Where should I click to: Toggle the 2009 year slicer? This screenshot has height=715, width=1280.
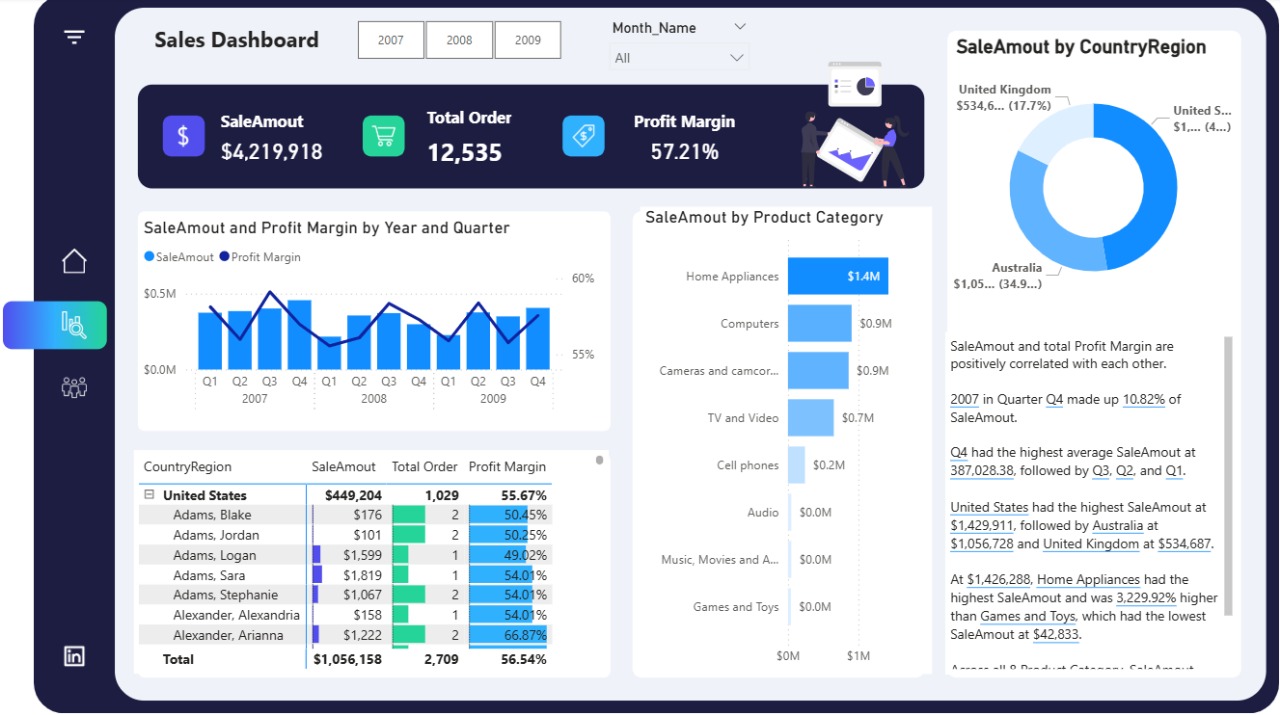528,40
